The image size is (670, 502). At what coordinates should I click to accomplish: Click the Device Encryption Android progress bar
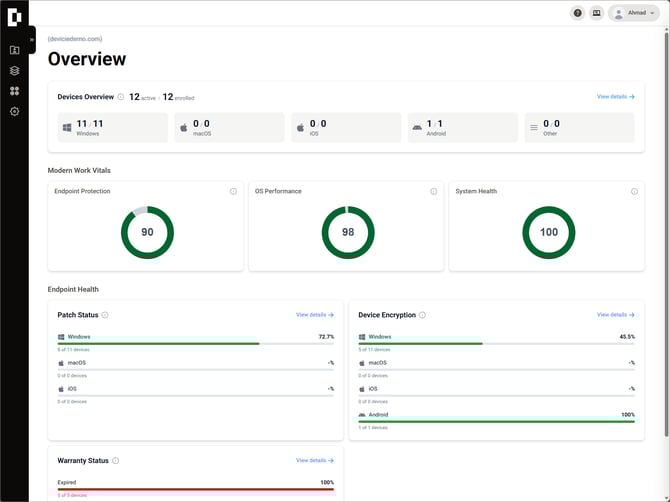[497, 422]
